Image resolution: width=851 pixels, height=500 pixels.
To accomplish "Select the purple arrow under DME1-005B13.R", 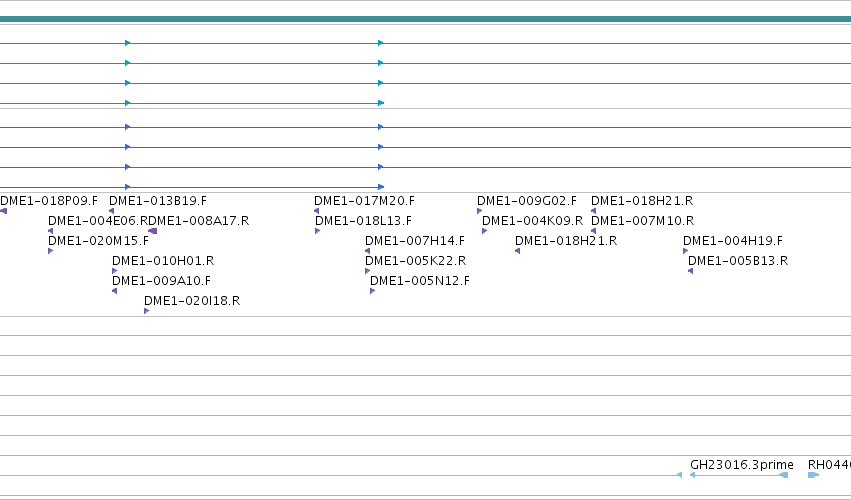I will coord(690,271).
